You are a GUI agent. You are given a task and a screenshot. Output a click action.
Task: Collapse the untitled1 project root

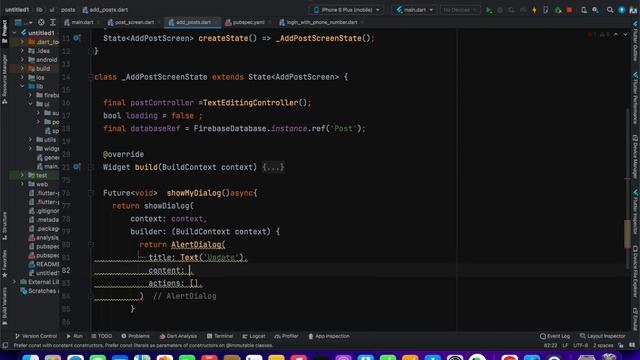point(15,33)
